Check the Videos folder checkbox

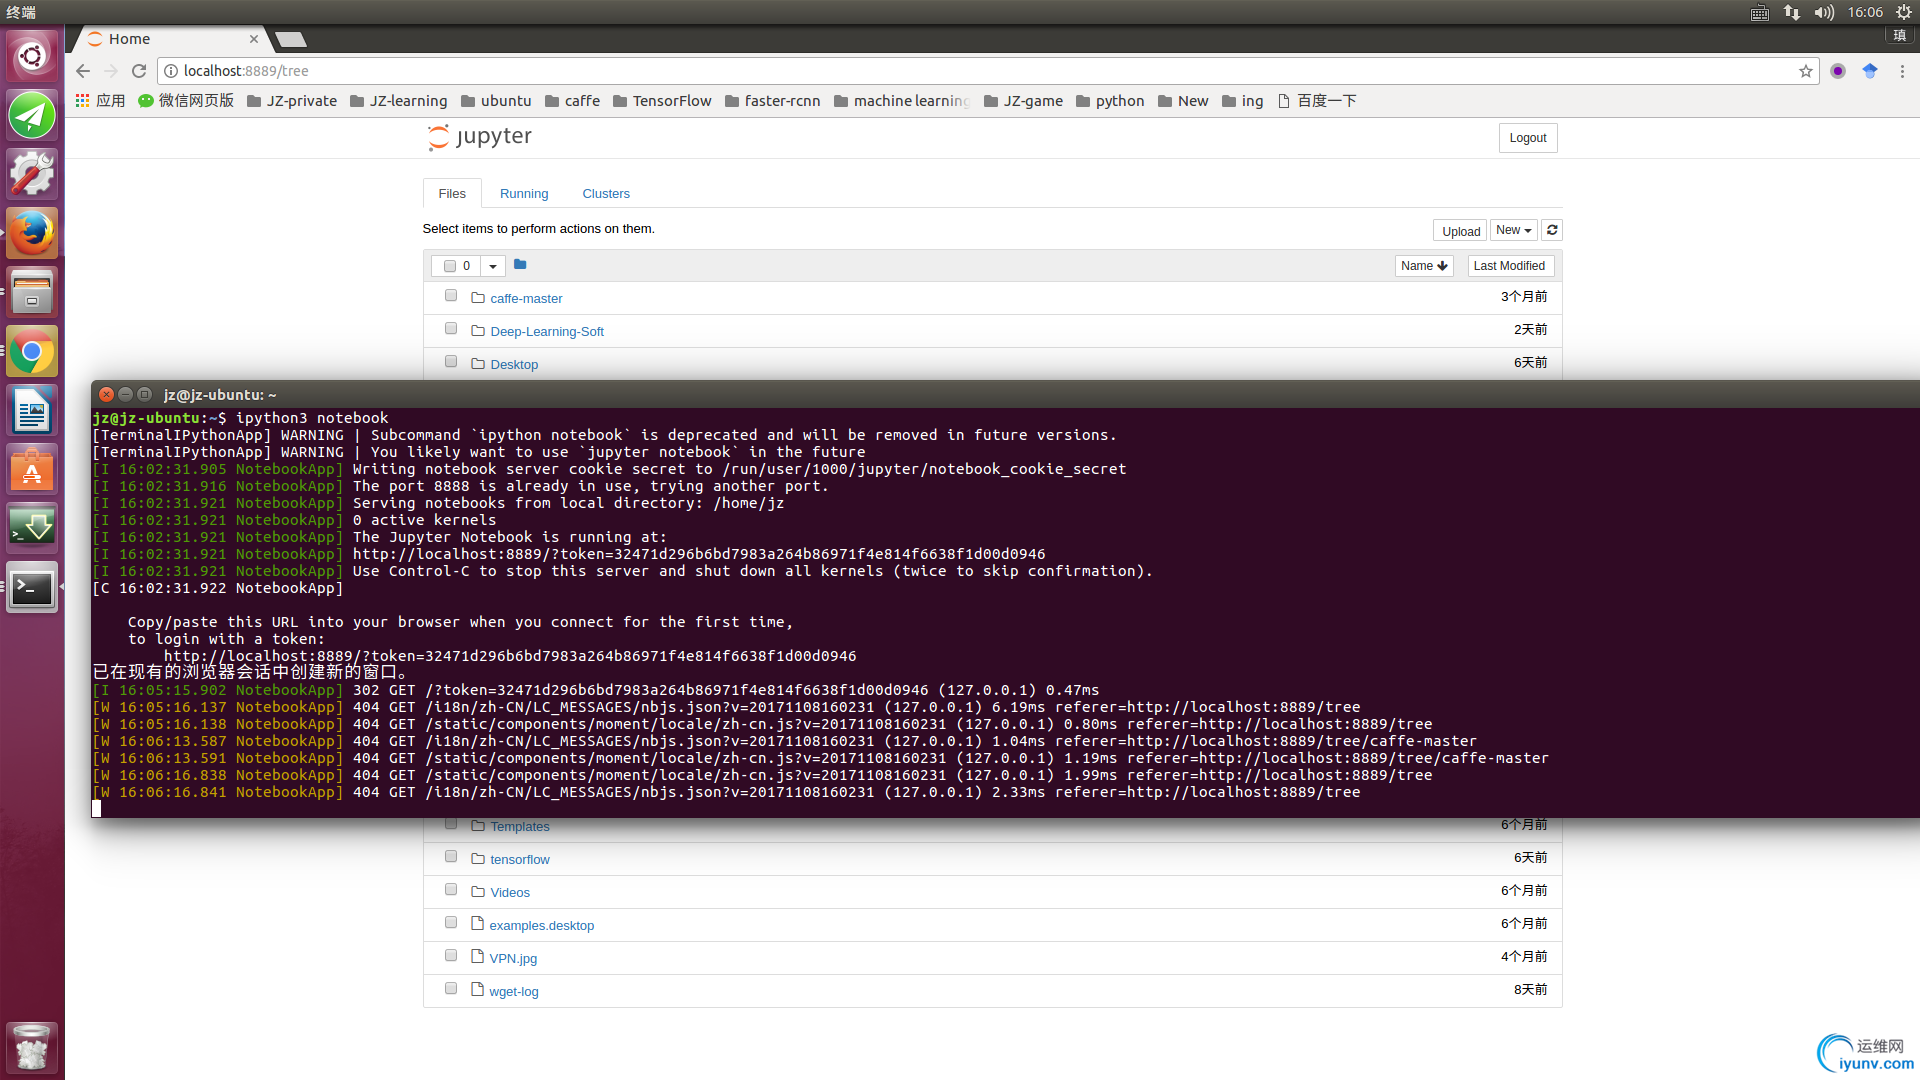click(x=451, y=890)
